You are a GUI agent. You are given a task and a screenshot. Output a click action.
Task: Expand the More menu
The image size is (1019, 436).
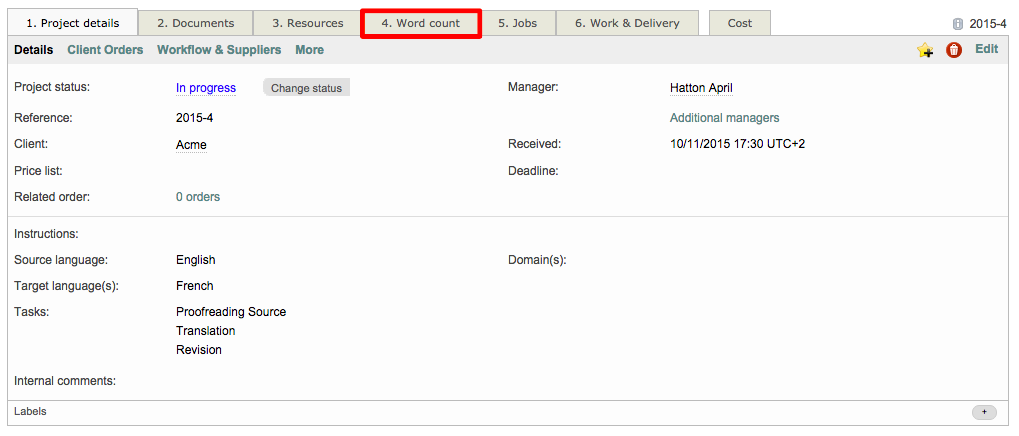pyautogui.click(x=309, y=50)
